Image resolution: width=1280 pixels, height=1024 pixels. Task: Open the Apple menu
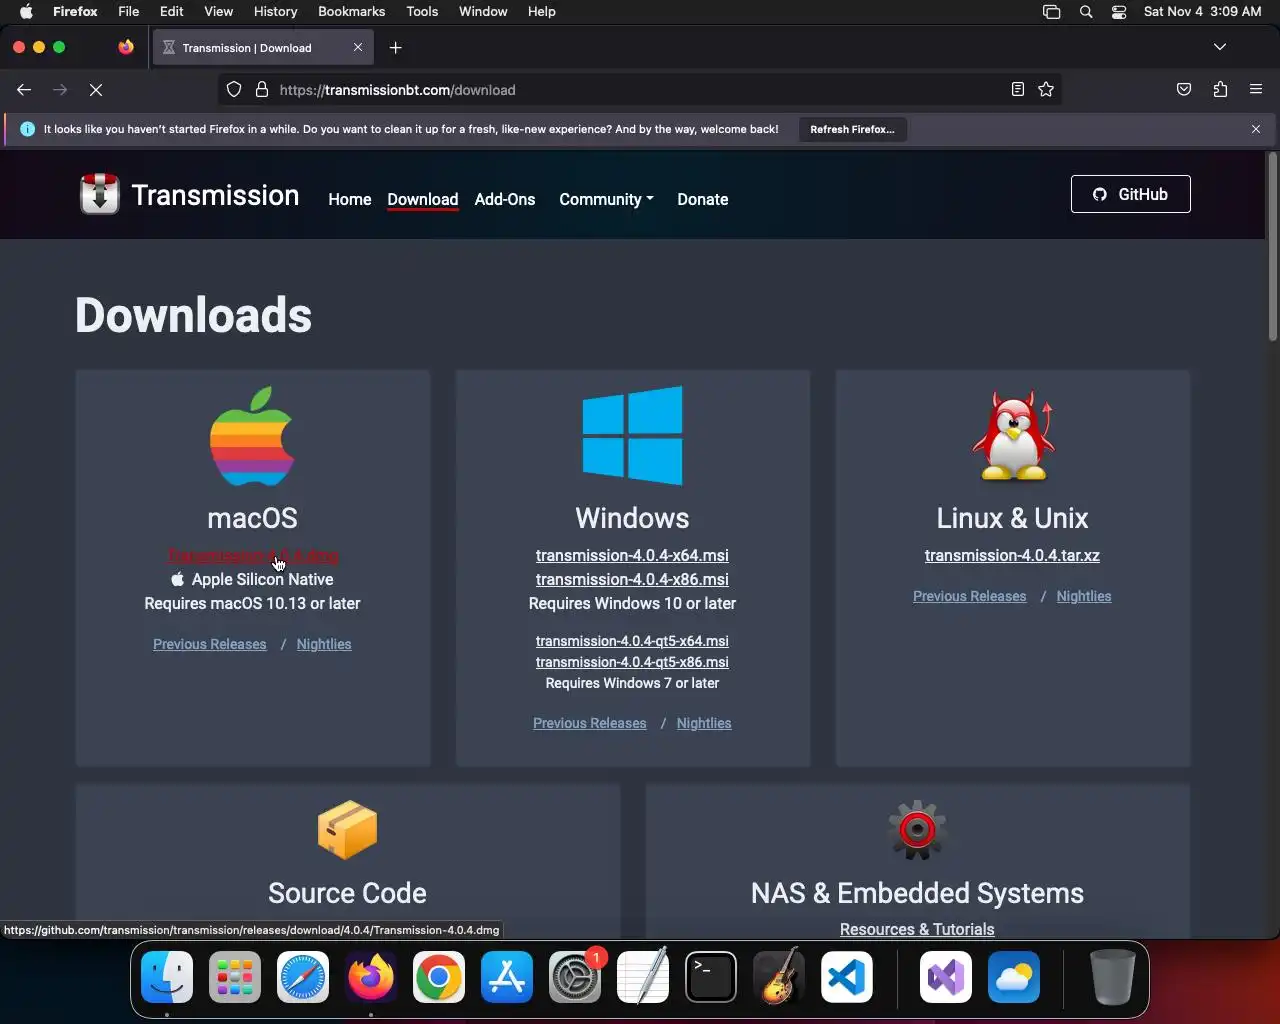pos(26,12)
